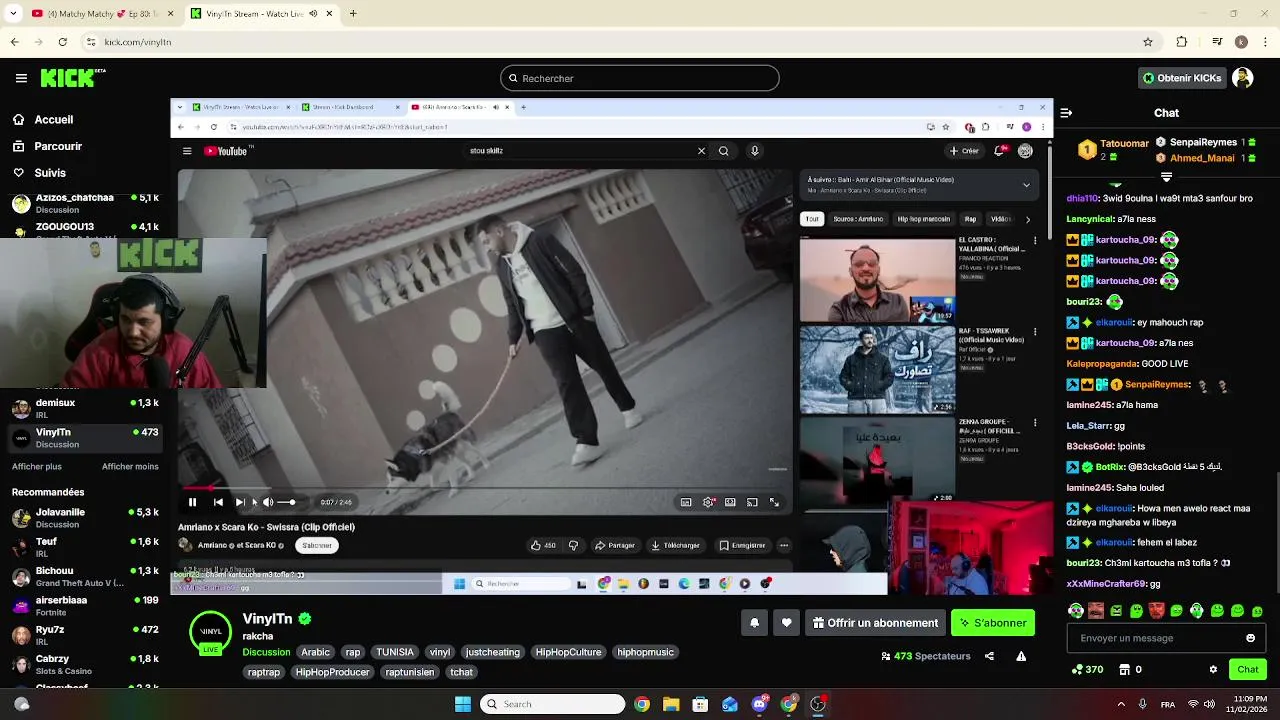Click the KICK logo
Screen dimensions: 1280x720
tap(72, 78)
